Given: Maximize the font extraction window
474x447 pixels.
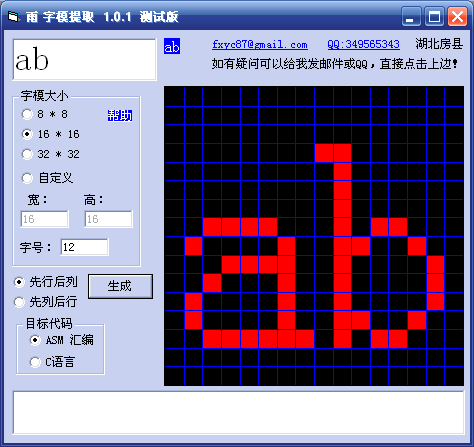Looking at the screenshot, I should [x=434, y=16].
